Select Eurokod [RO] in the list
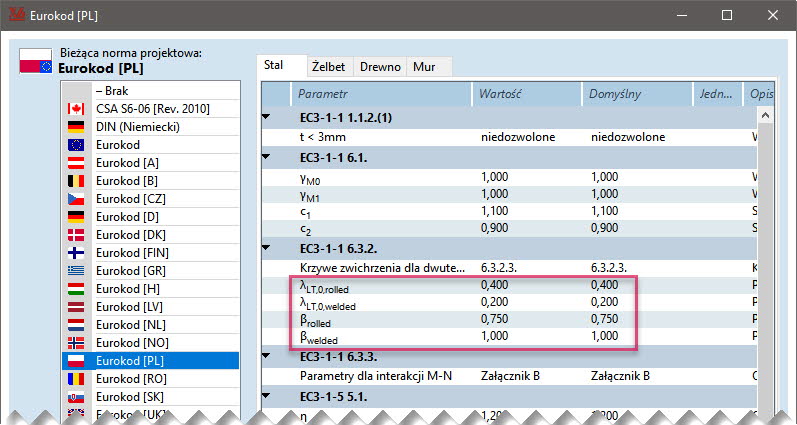This screenshot has width=797, height=425. pos(150,379)
